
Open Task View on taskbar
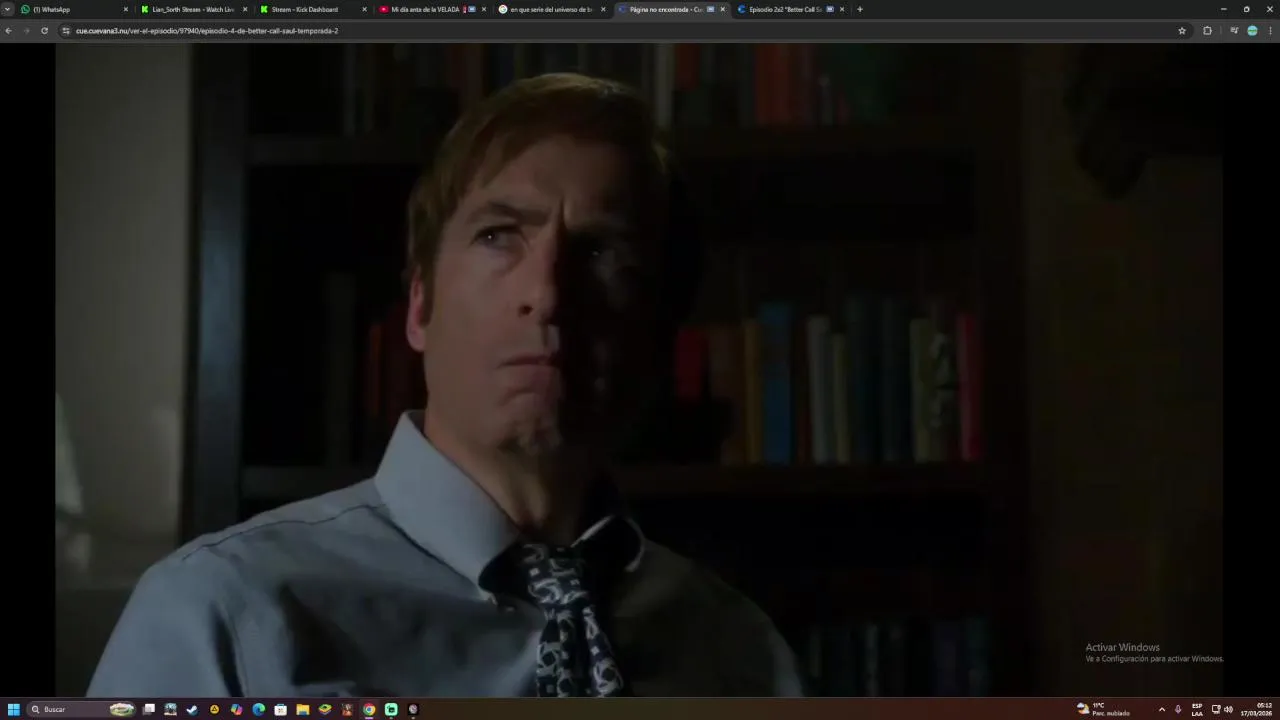(x=149, y=709)
